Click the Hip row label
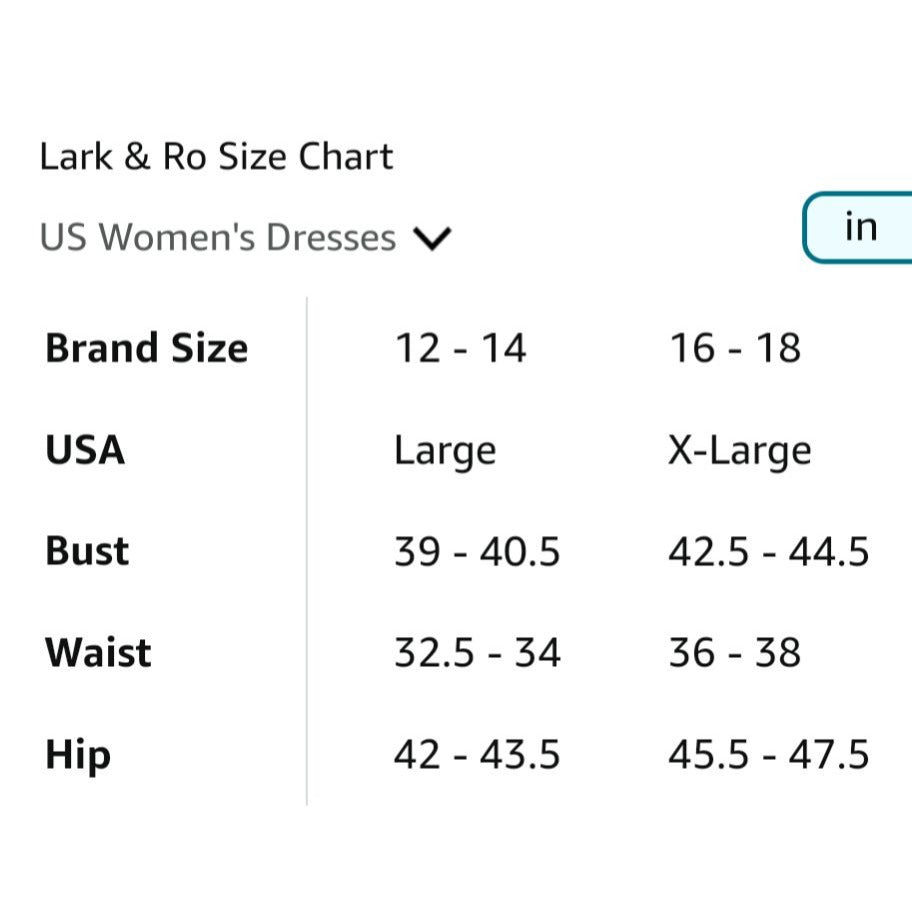The image size is (912, 912). pyautogui.click(x=77, y=755)
